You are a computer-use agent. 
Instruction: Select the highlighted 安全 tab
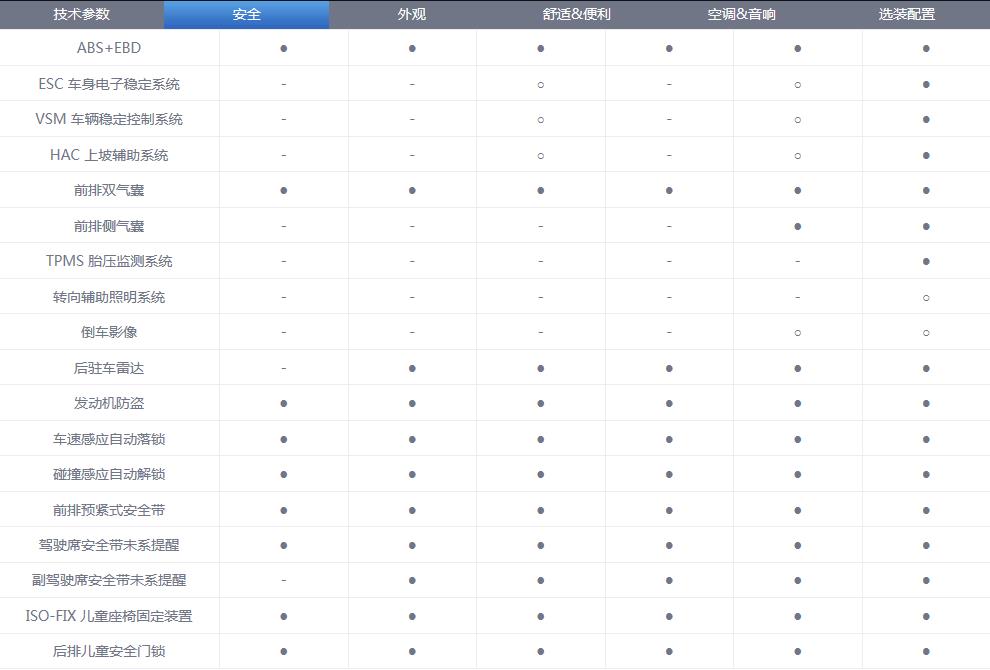point(246,14)
